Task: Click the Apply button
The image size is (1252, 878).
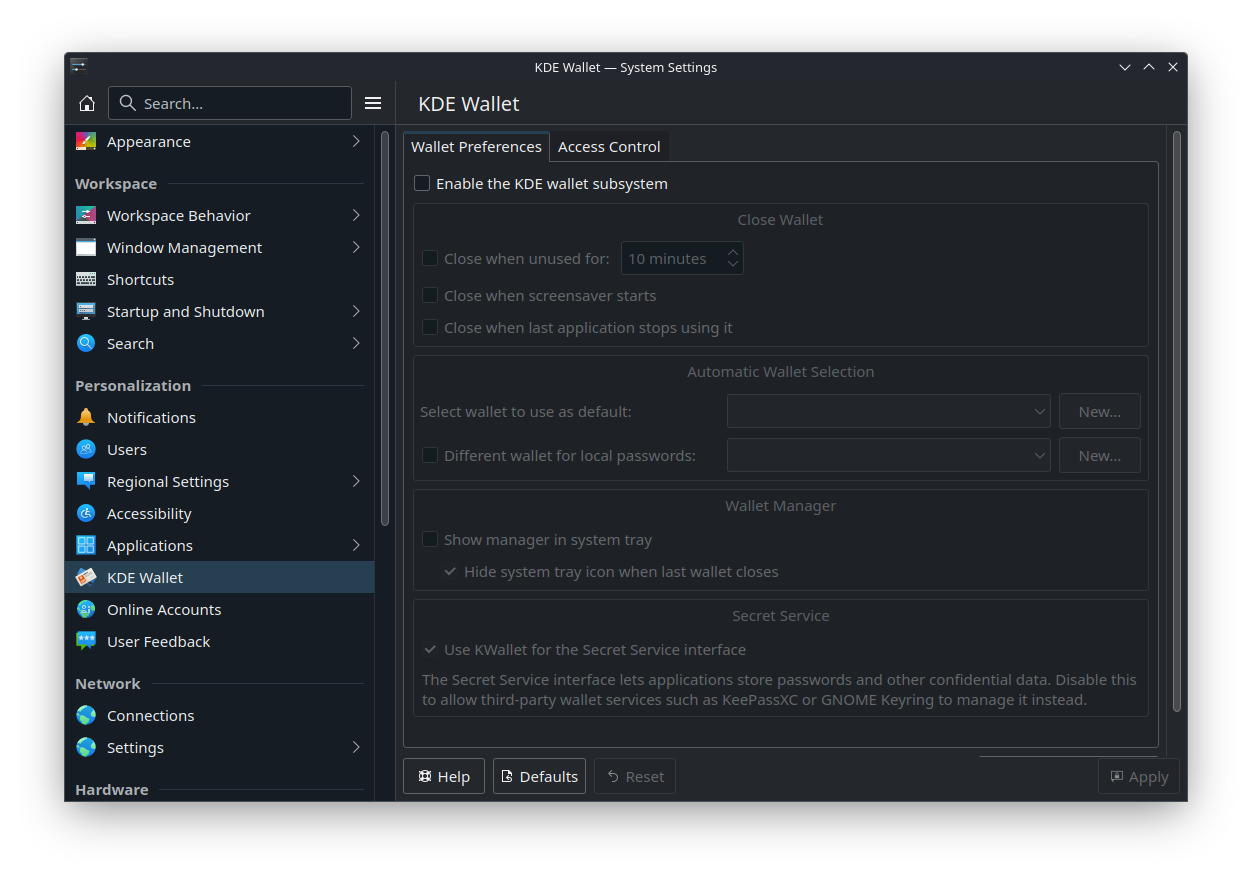Action: 1139,777
